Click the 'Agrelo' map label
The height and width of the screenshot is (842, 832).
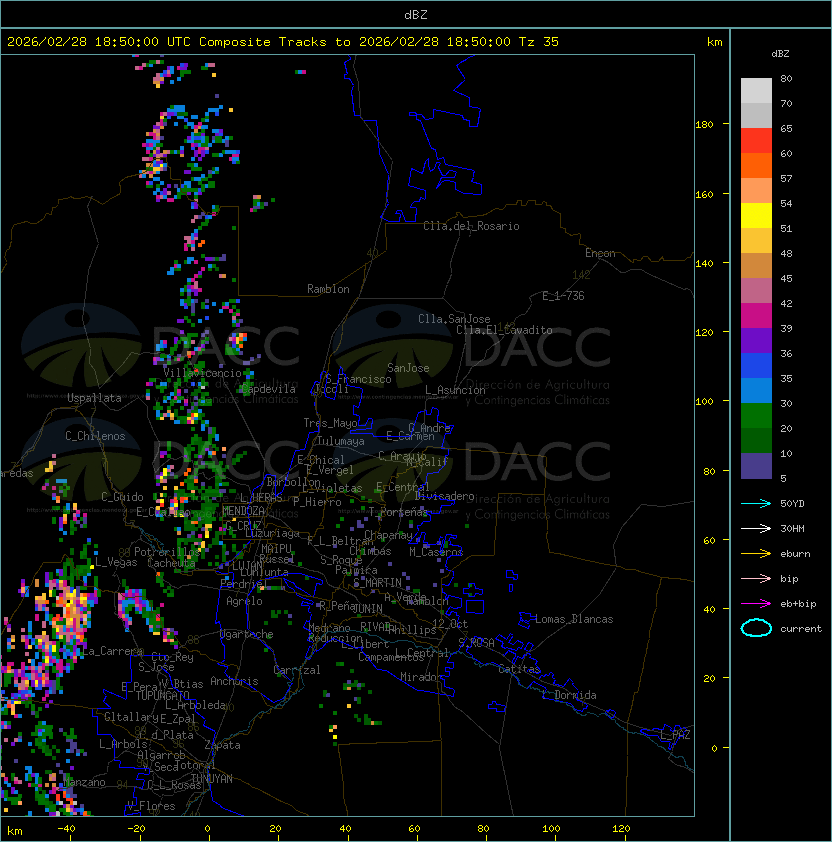244,601
